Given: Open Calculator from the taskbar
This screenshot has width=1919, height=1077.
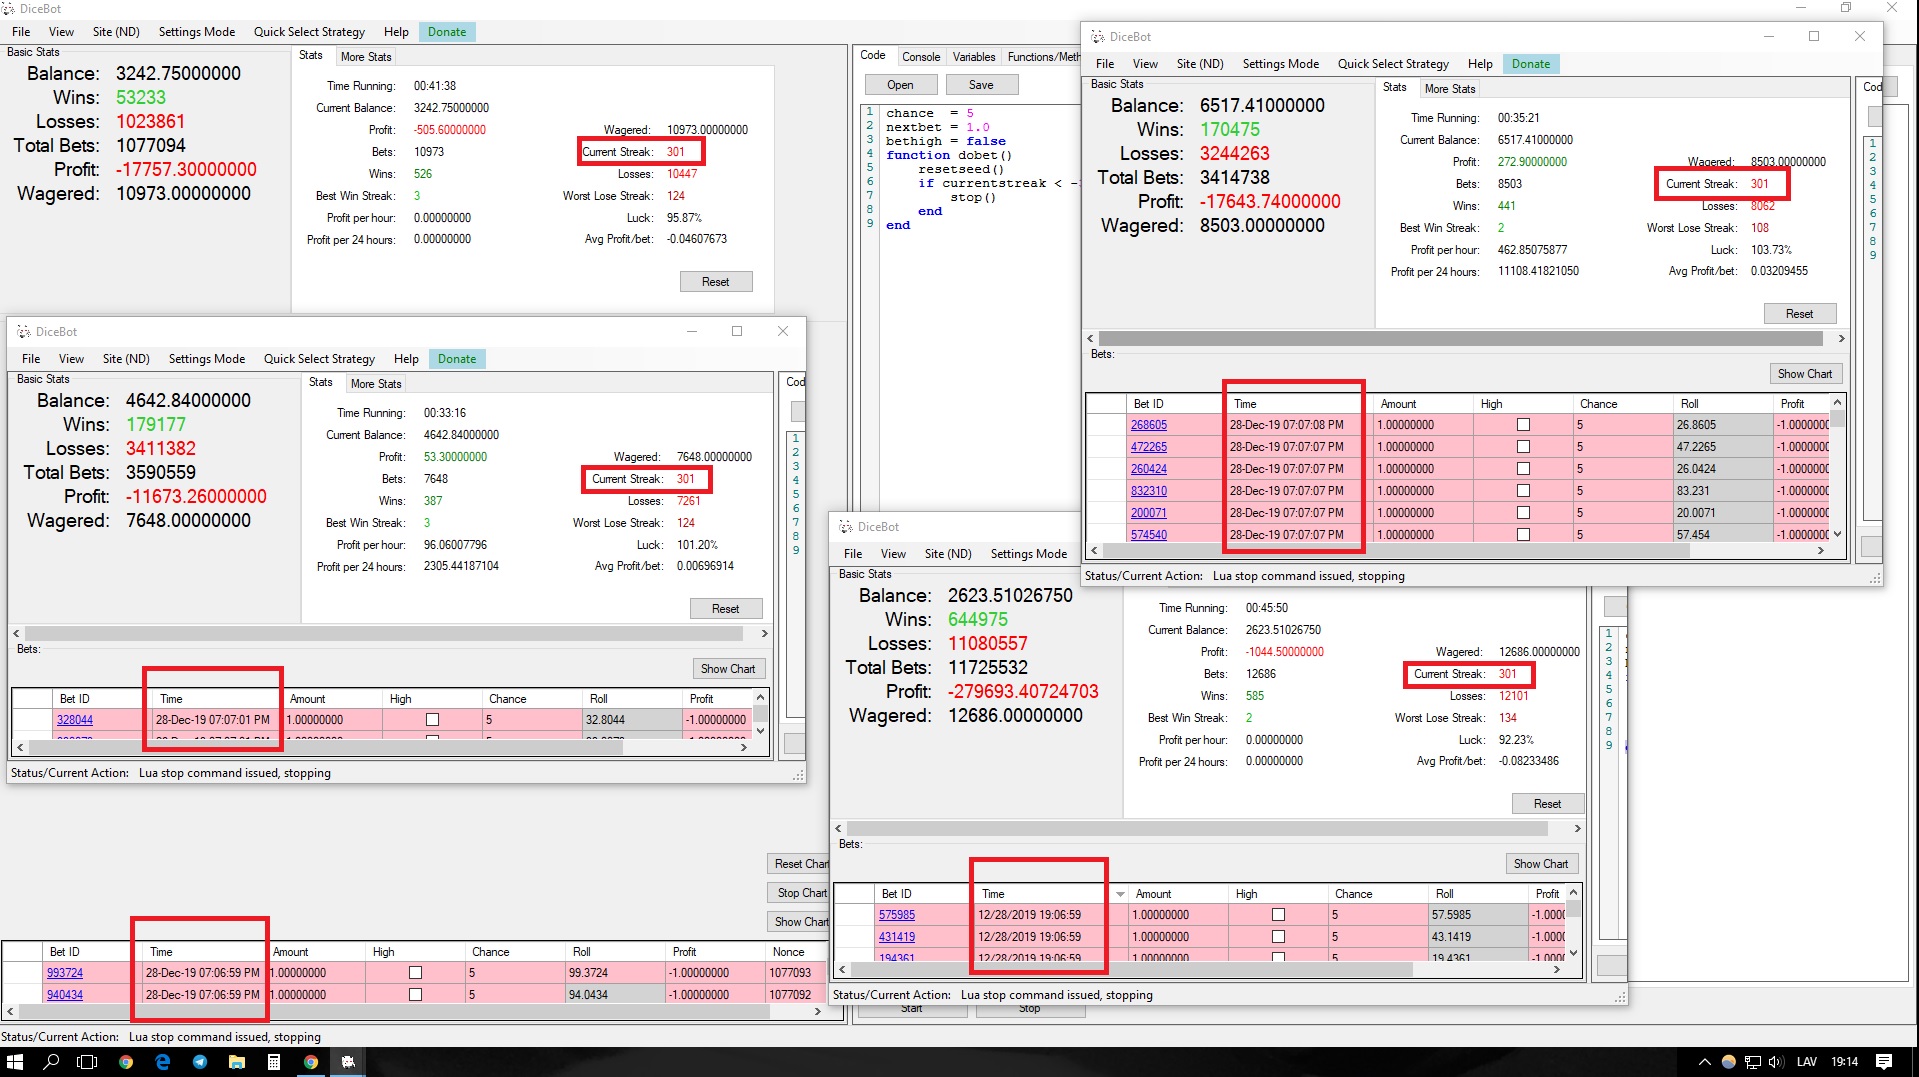Looking at the screenshot, I should 274,1062.
